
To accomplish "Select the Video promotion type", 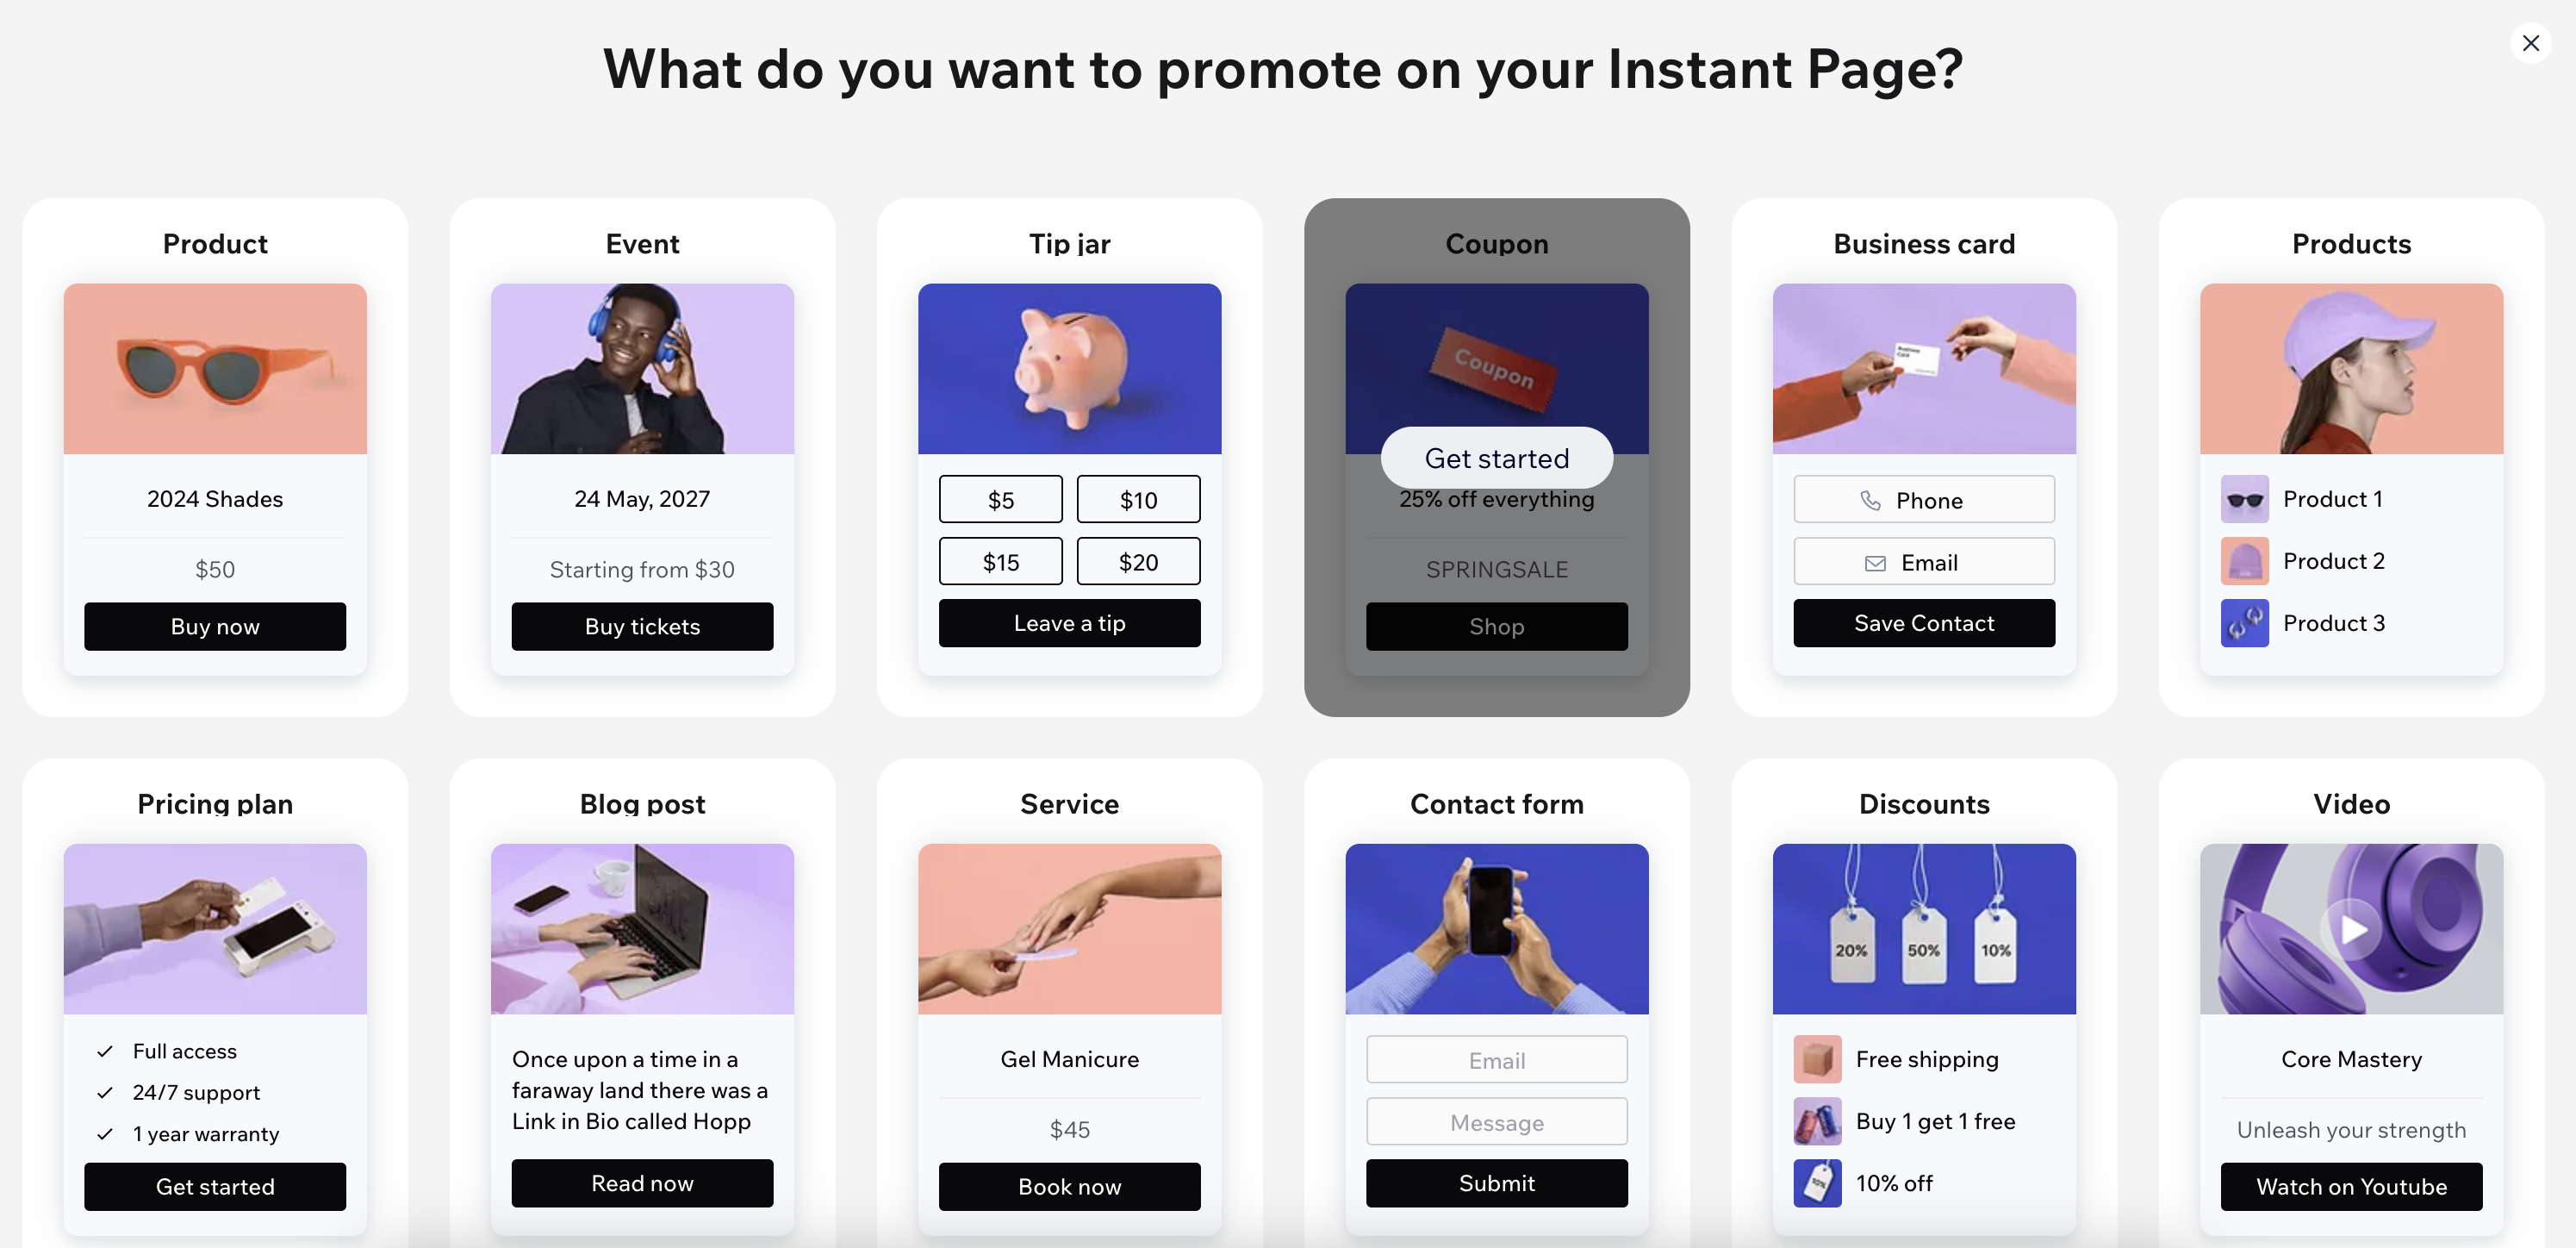I will tap(2351, 987).
